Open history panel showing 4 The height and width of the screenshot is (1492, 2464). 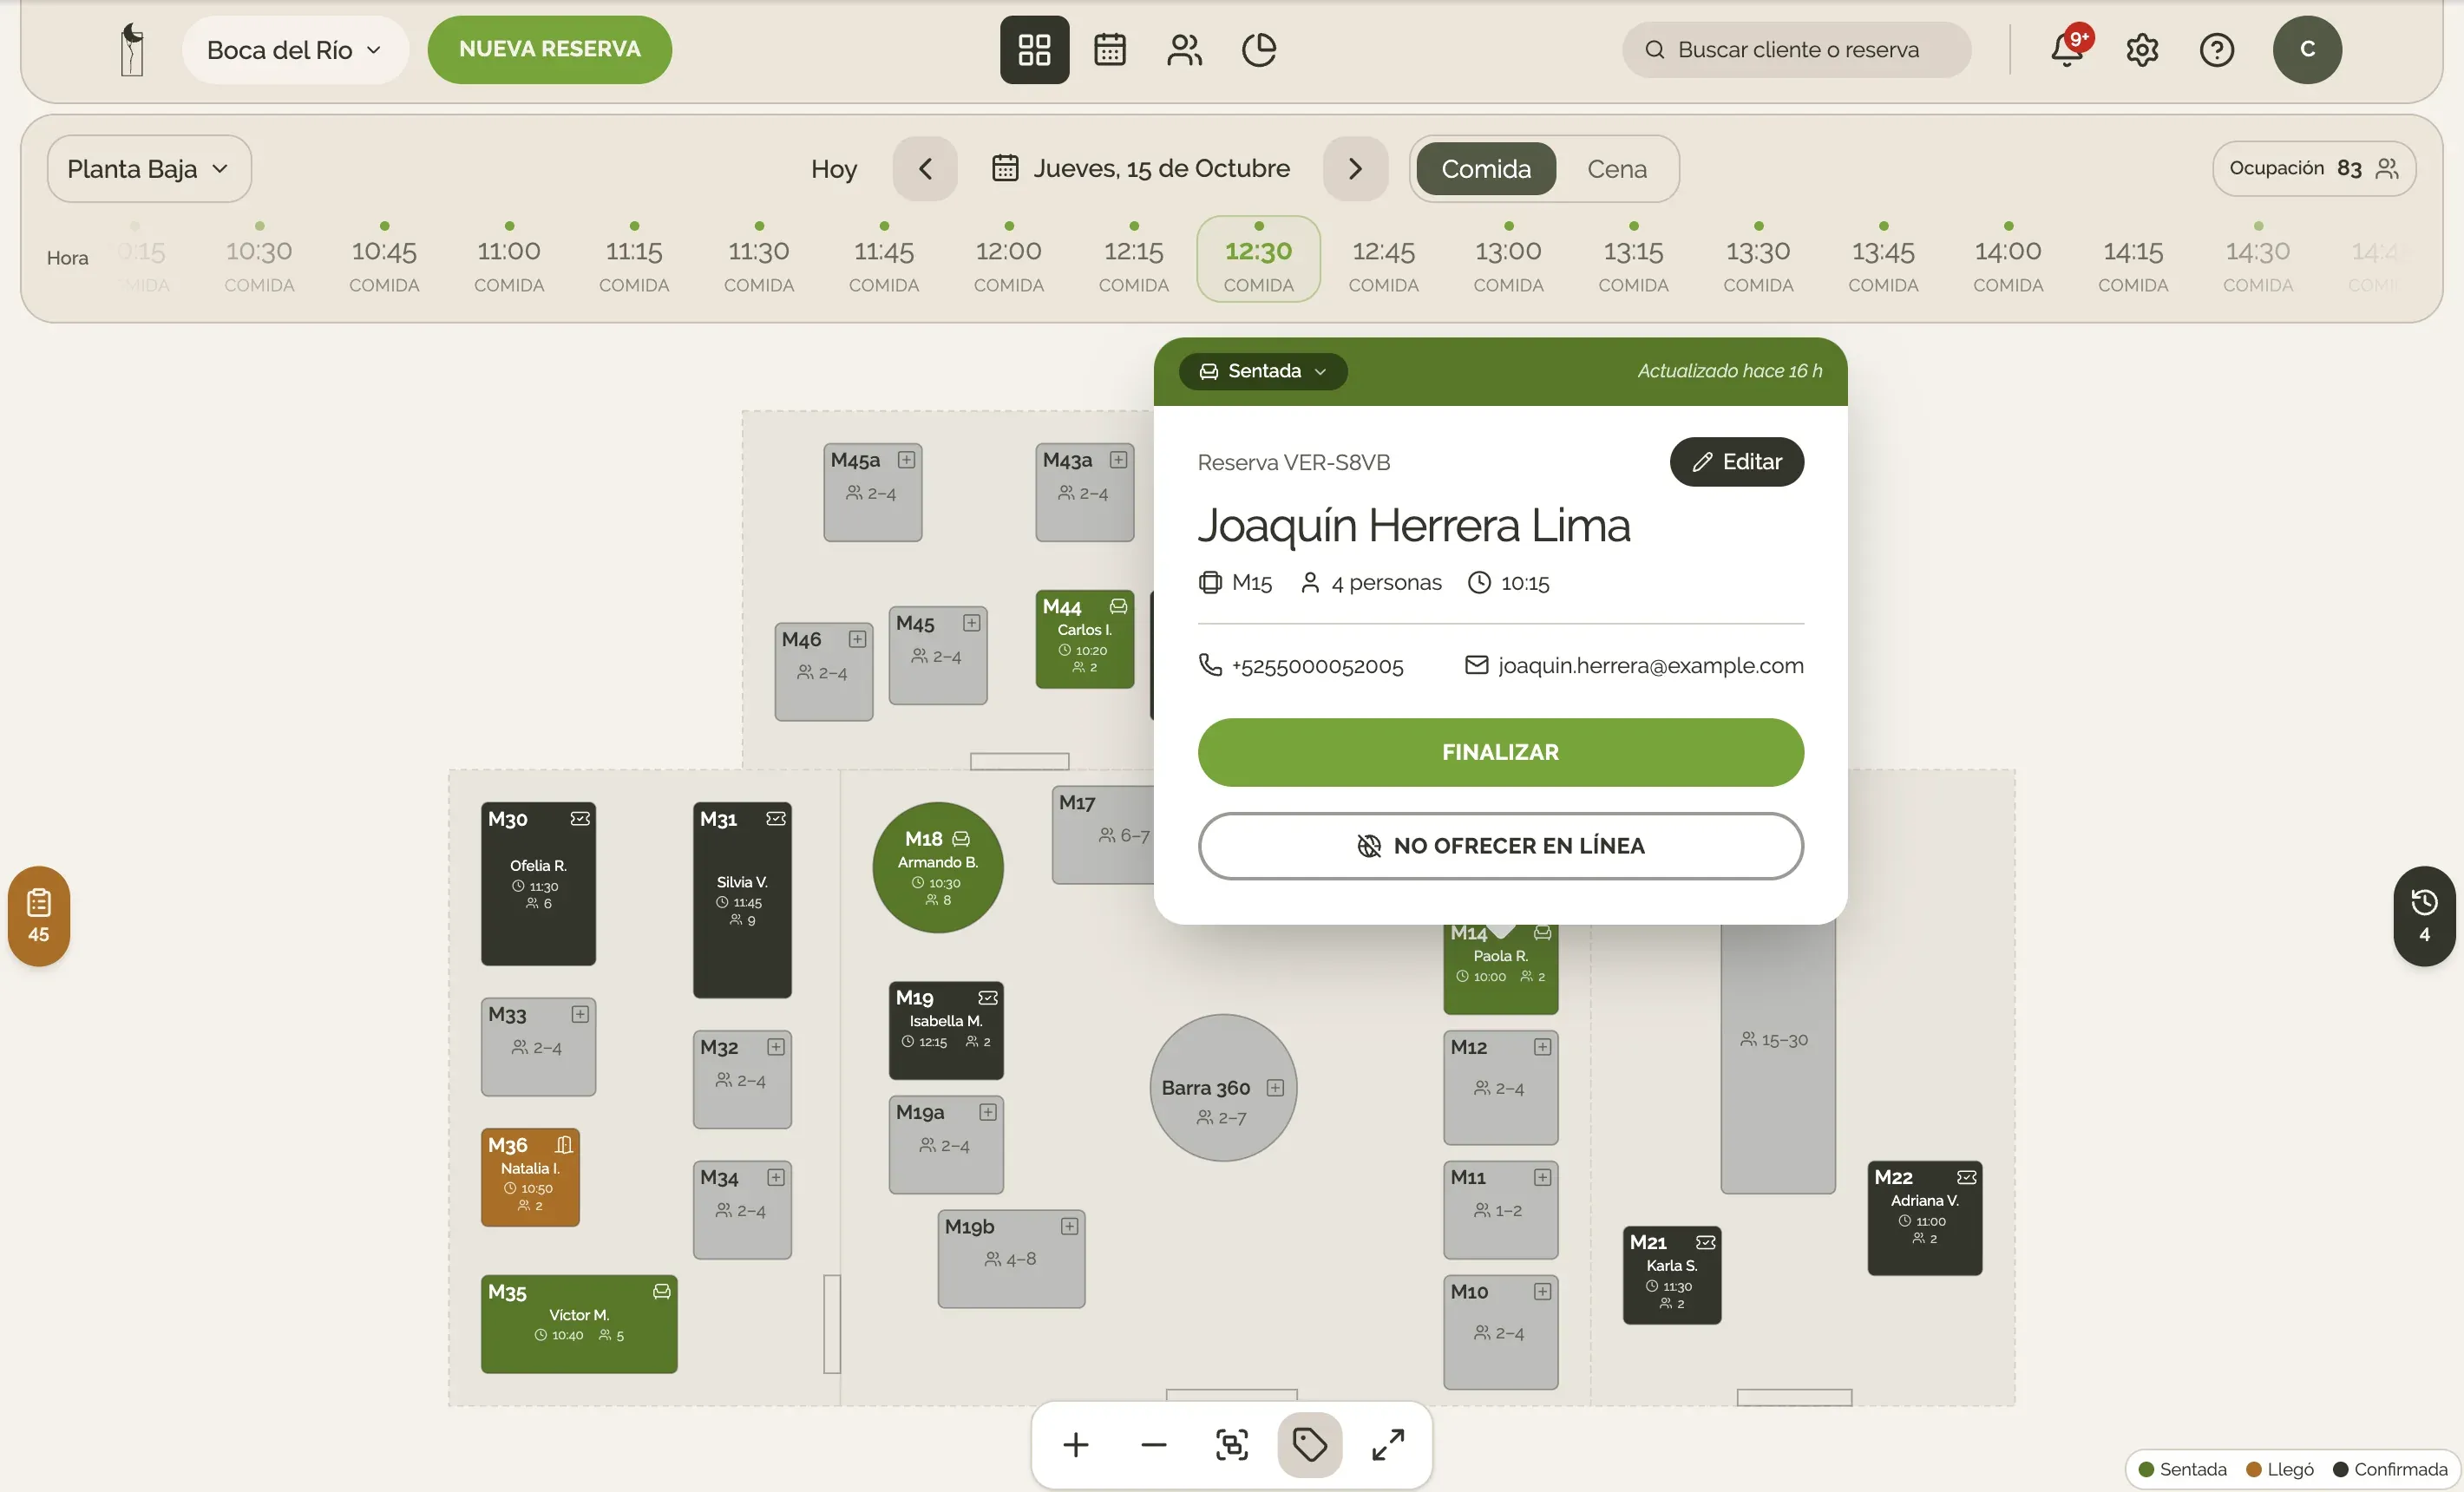point(2424,916)
